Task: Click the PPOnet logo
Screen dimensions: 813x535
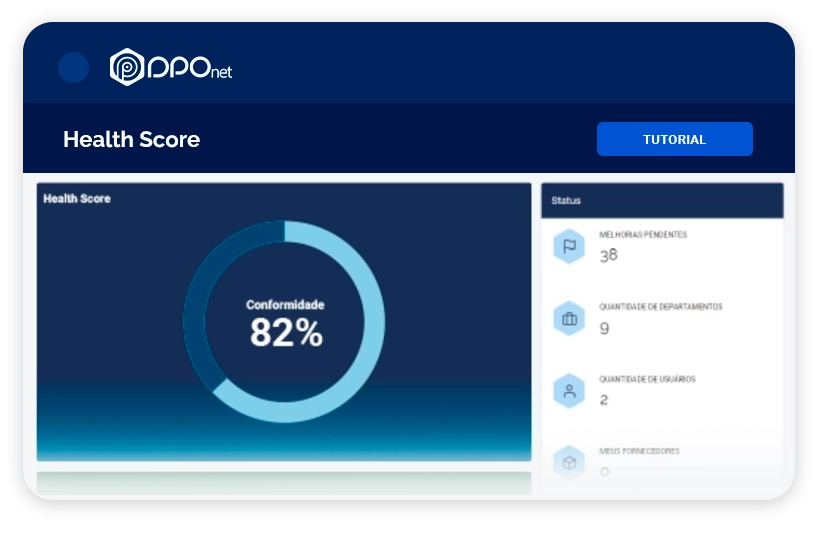Action: click(171, 67)
